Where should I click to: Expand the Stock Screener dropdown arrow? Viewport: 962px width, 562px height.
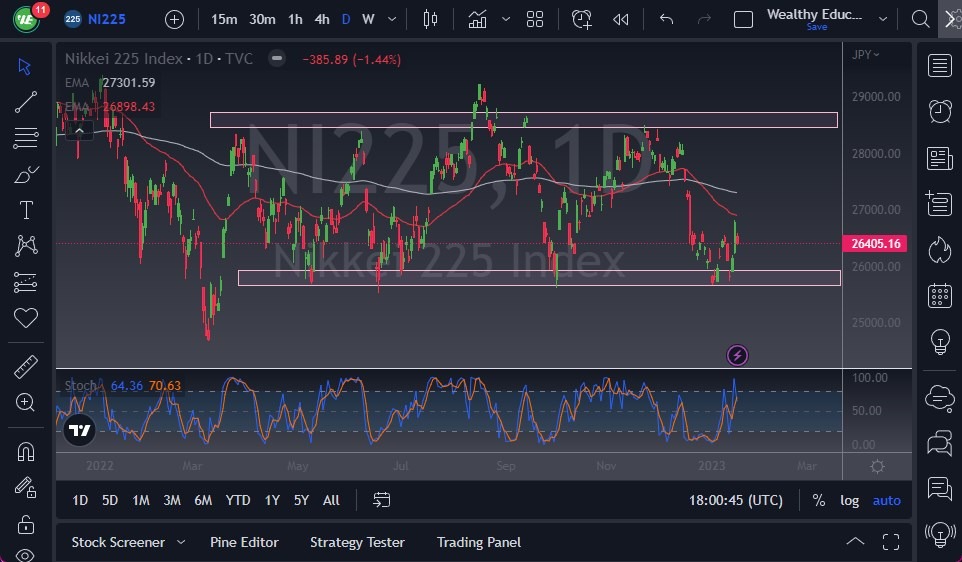coord(181,542)
